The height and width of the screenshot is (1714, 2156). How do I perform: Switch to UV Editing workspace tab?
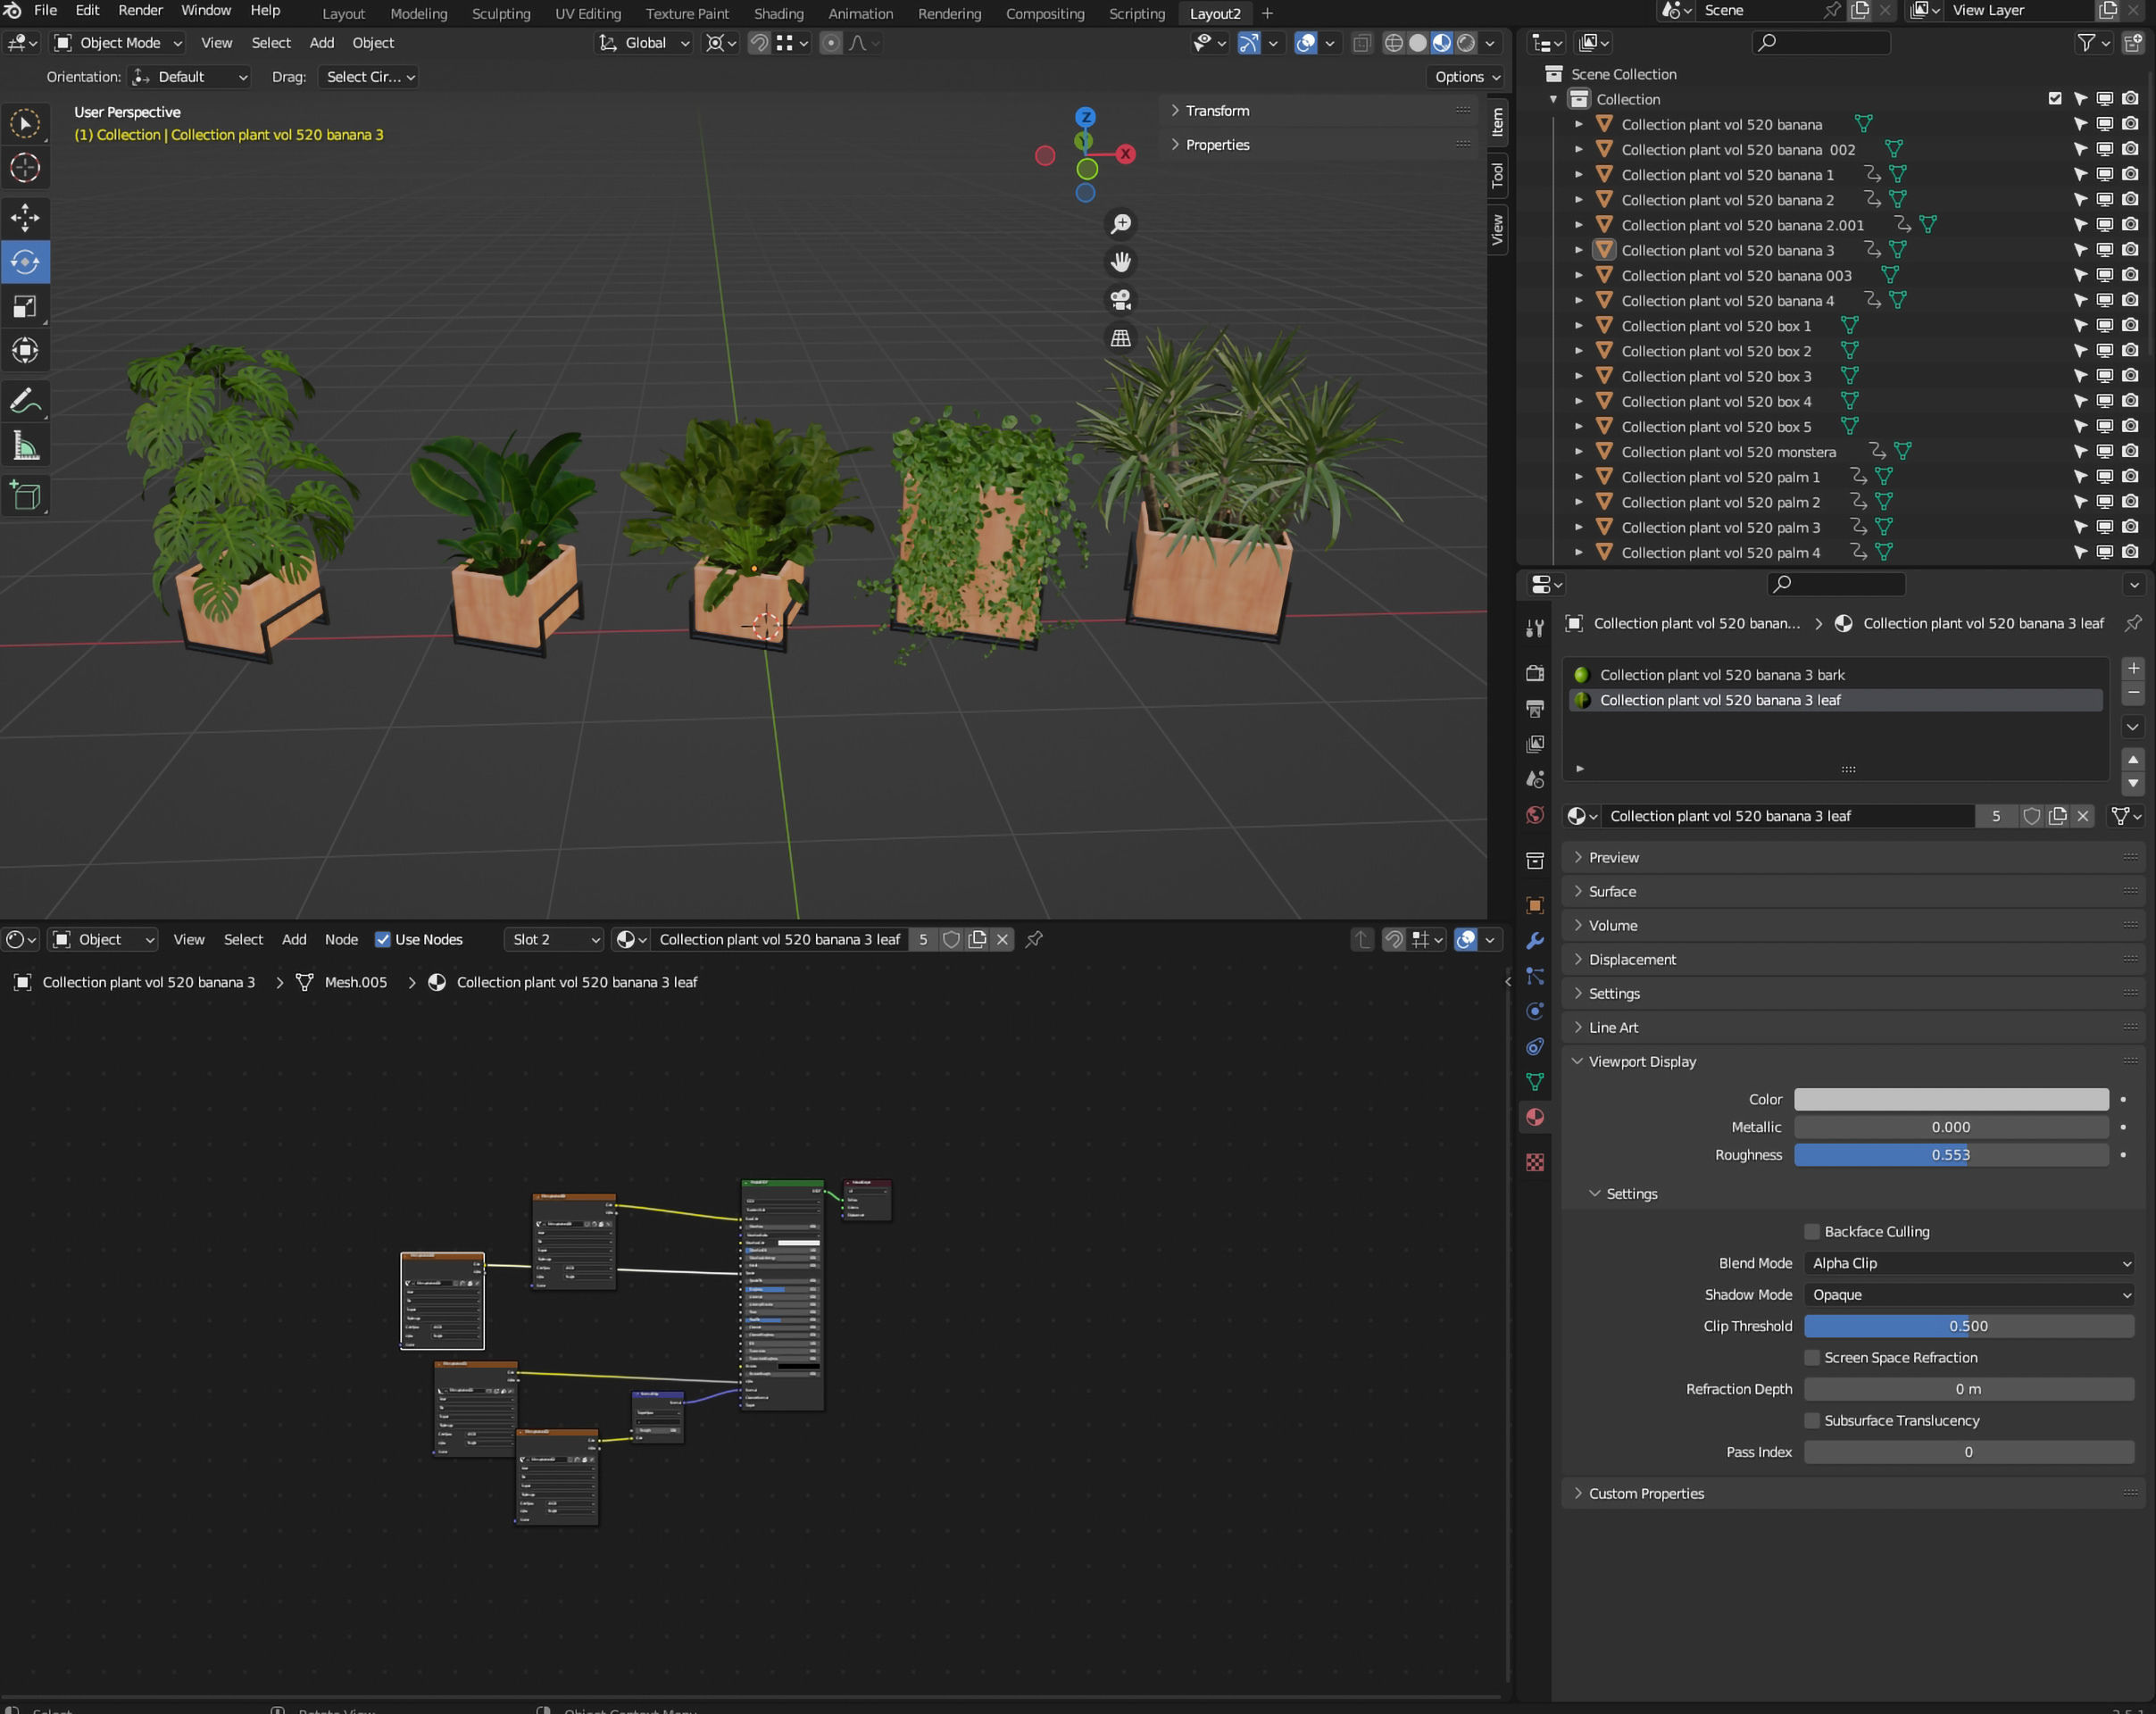coord(588,13)
